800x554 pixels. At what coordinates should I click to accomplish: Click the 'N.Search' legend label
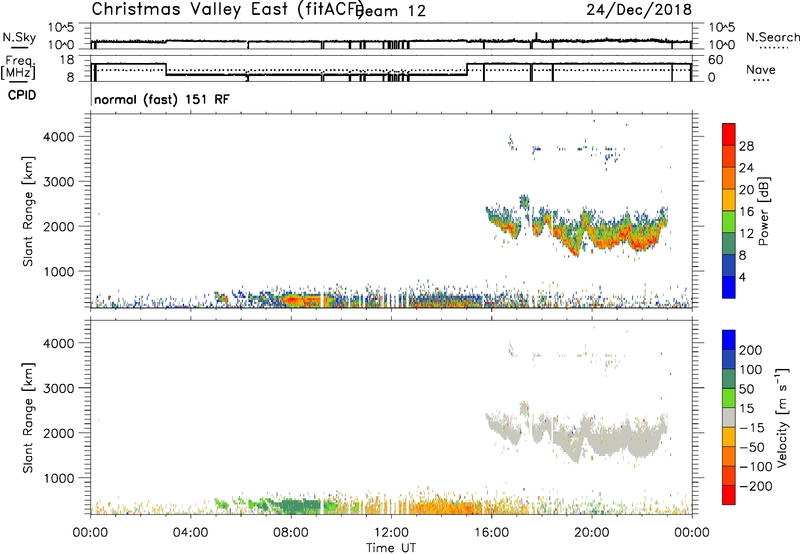click(772, 37)
